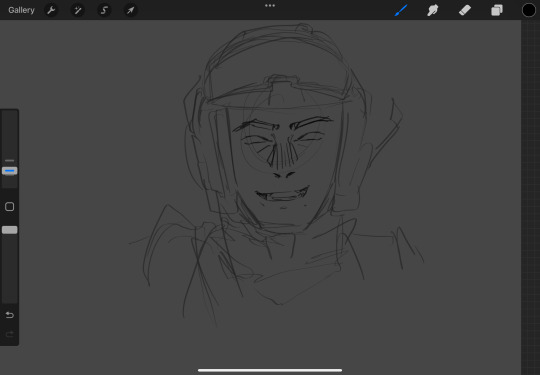Screen dimensions: 540x375
Task: Select the Smudge tool
Action: pos(433,10)
